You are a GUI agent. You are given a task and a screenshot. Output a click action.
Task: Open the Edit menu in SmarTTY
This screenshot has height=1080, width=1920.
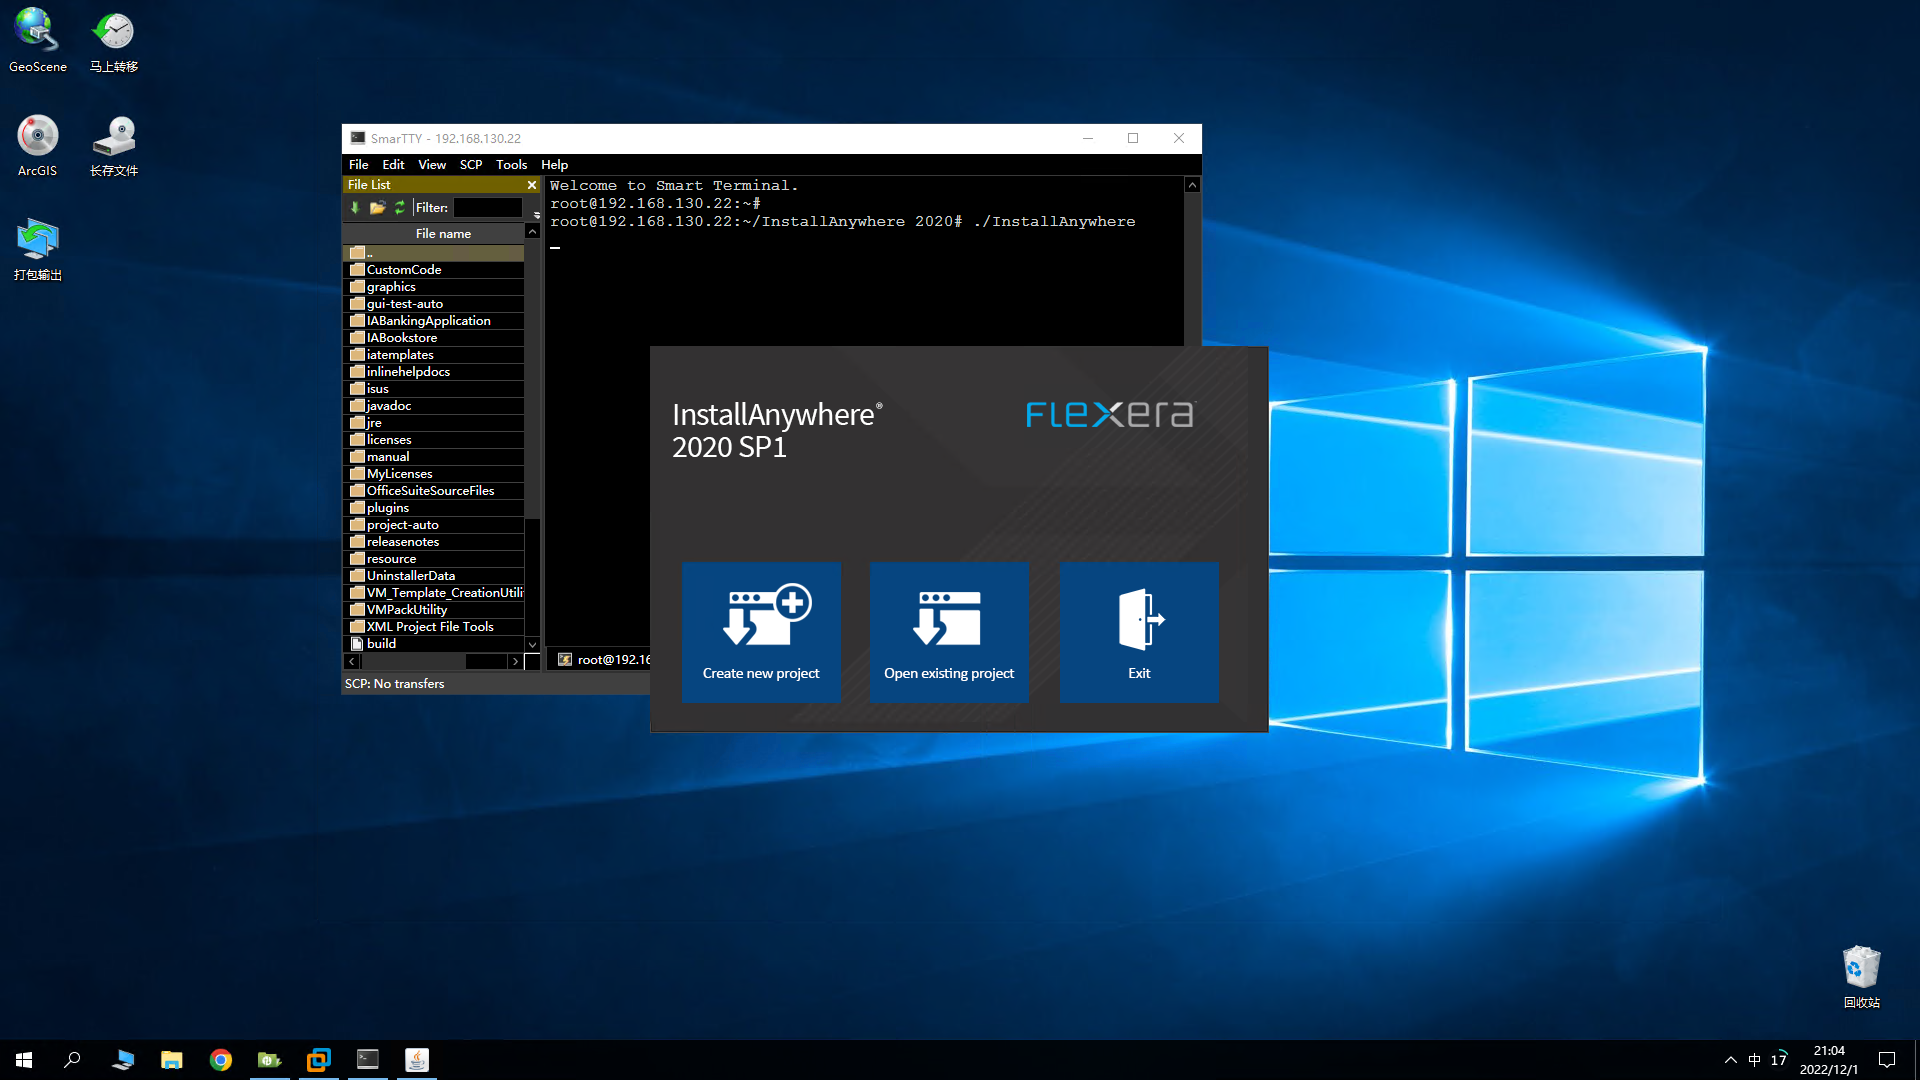point(393,165)
